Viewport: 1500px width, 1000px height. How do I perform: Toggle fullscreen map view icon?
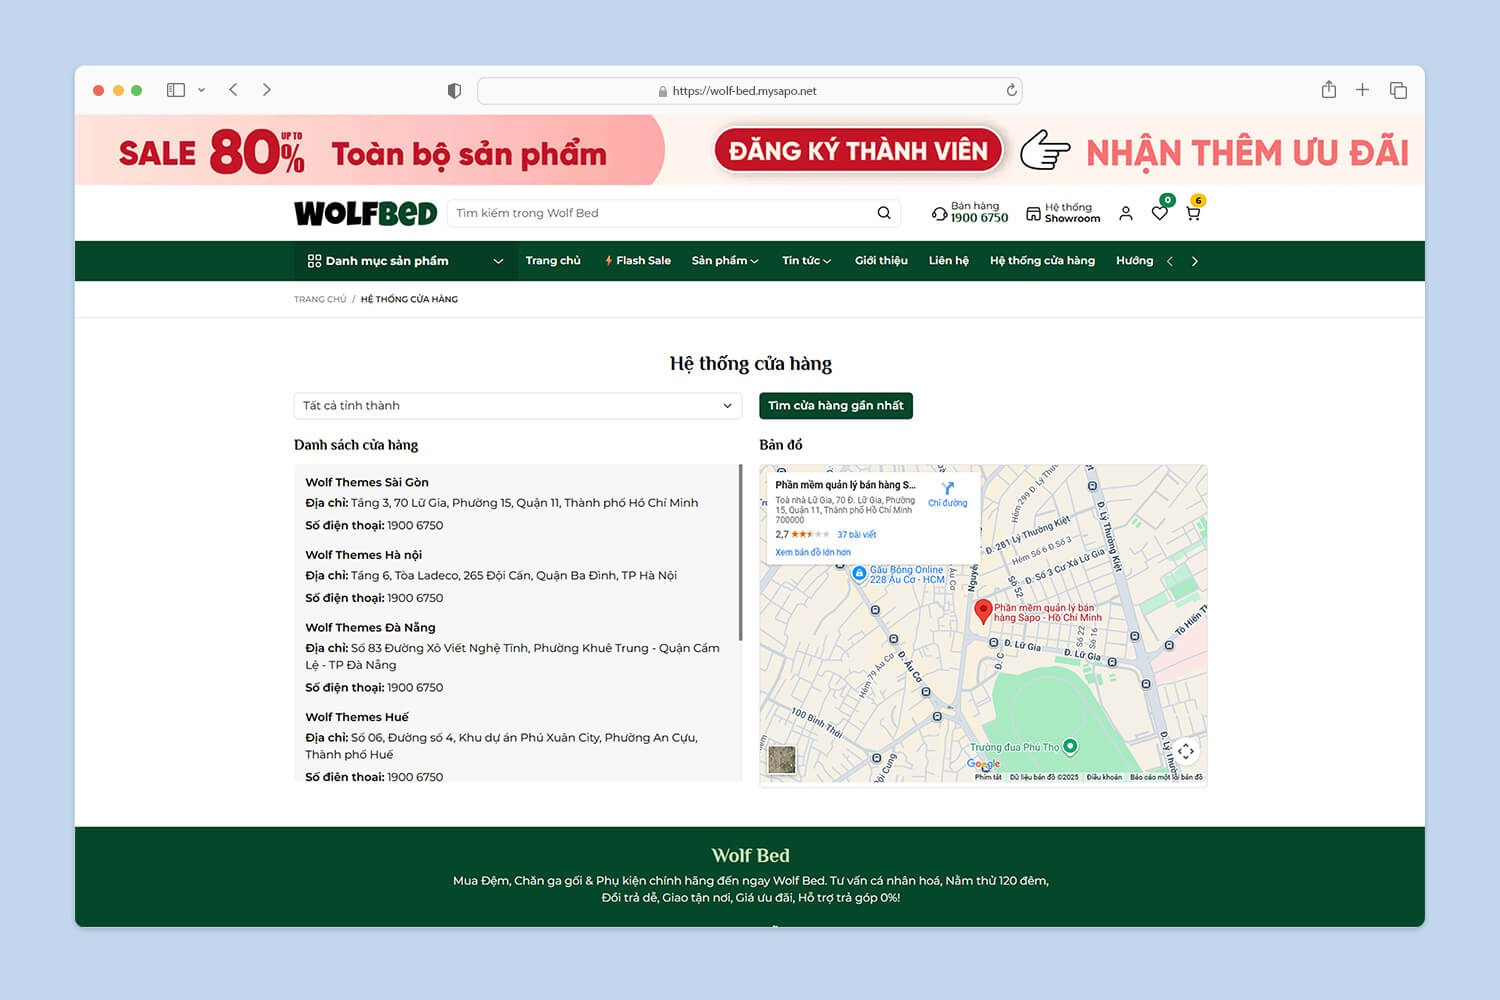[x=1186, y=751]
